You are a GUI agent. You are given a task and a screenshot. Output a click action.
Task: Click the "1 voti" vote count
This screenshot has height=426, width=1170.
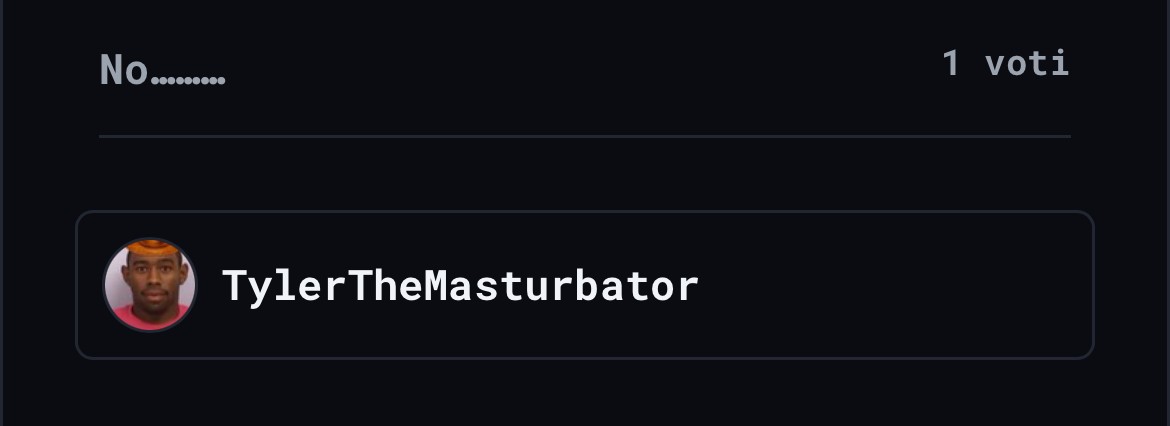[1005, 63]
